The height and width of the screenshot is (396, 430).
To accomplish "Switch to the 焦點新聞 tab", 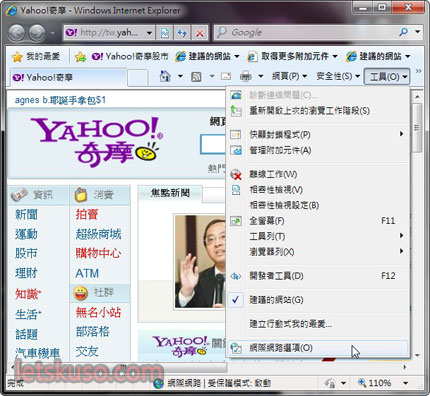I will [x=170, y=193].
